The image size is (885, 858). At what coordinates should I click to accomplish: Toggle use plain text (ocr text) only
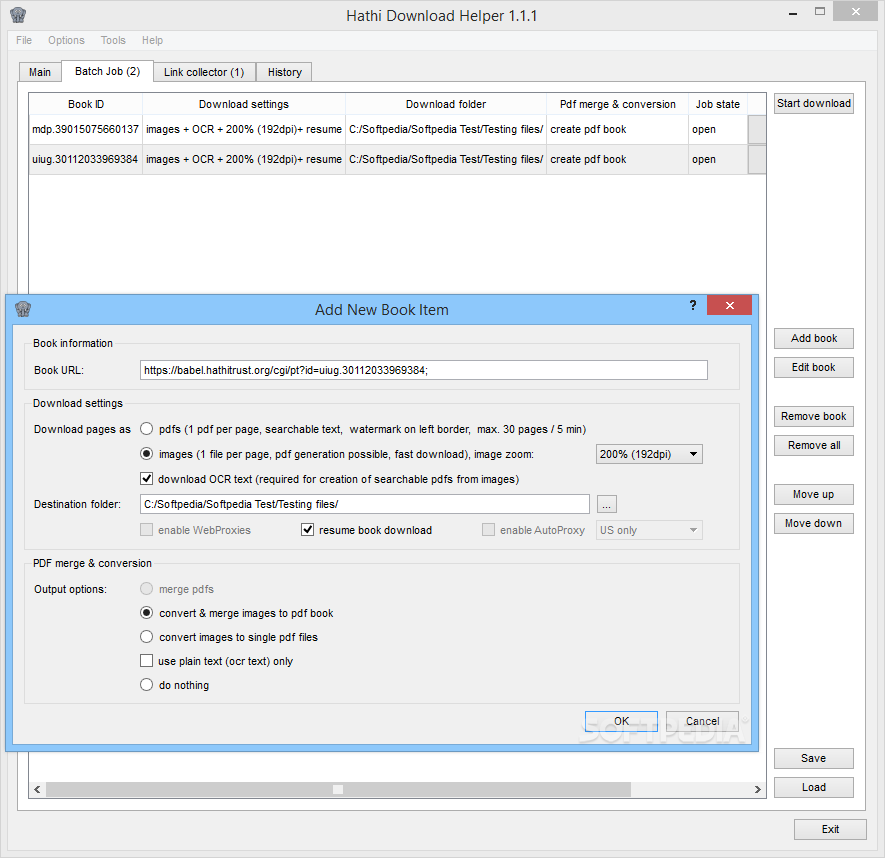146,660
